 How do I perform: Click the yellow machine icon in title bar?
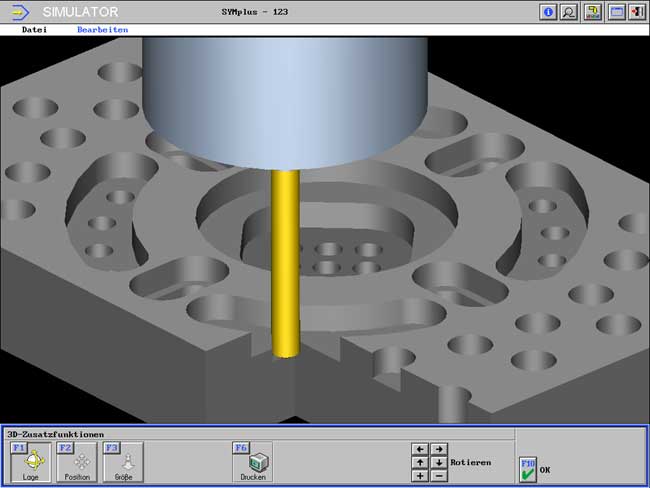(593, 12)
